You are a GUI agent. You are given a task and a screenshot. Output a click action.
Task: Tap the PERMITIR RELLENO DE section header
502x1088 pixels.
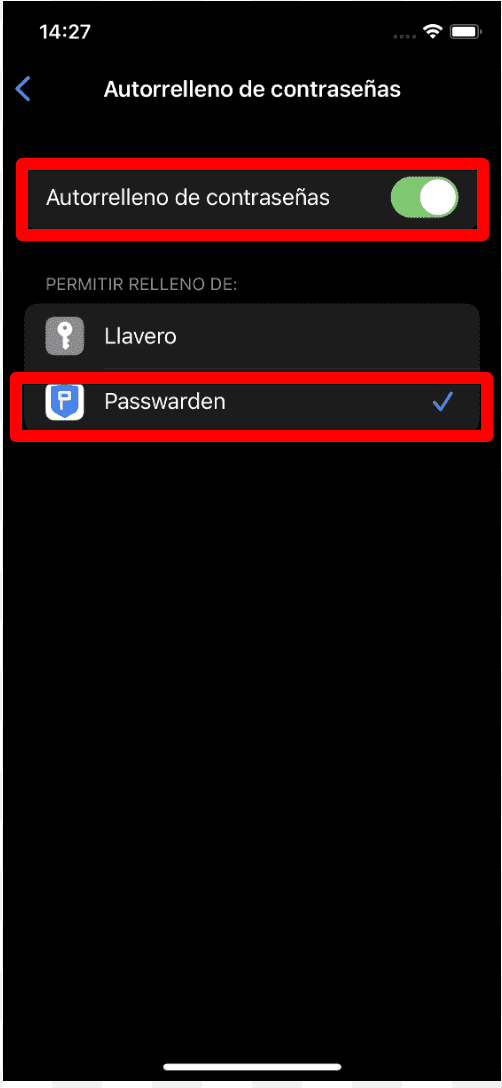click(x=142, y=284)
